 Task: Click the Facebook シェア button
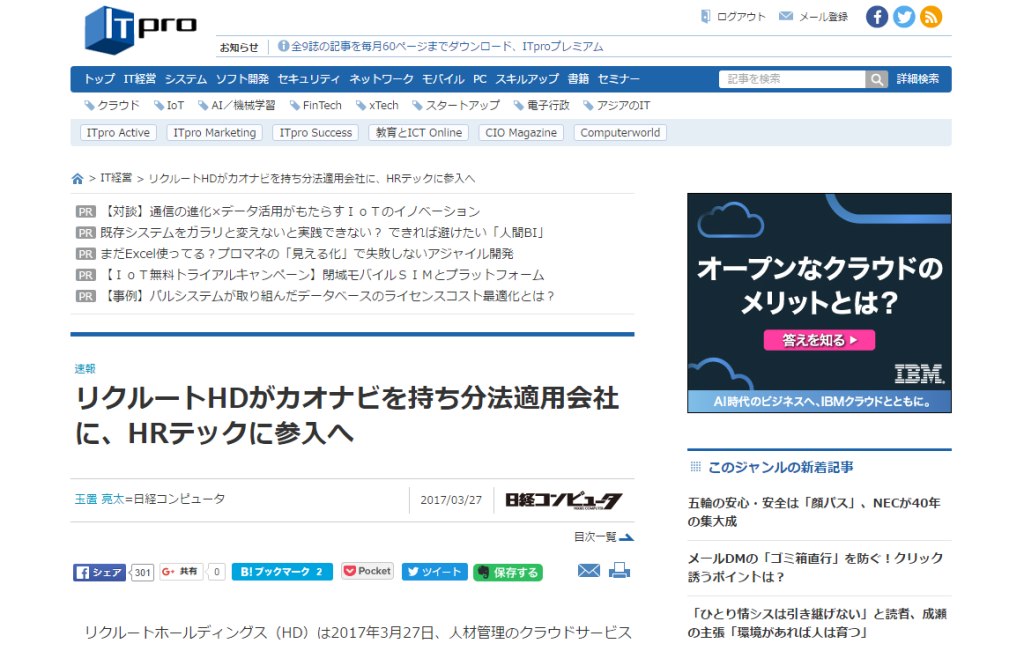[99, 573]
